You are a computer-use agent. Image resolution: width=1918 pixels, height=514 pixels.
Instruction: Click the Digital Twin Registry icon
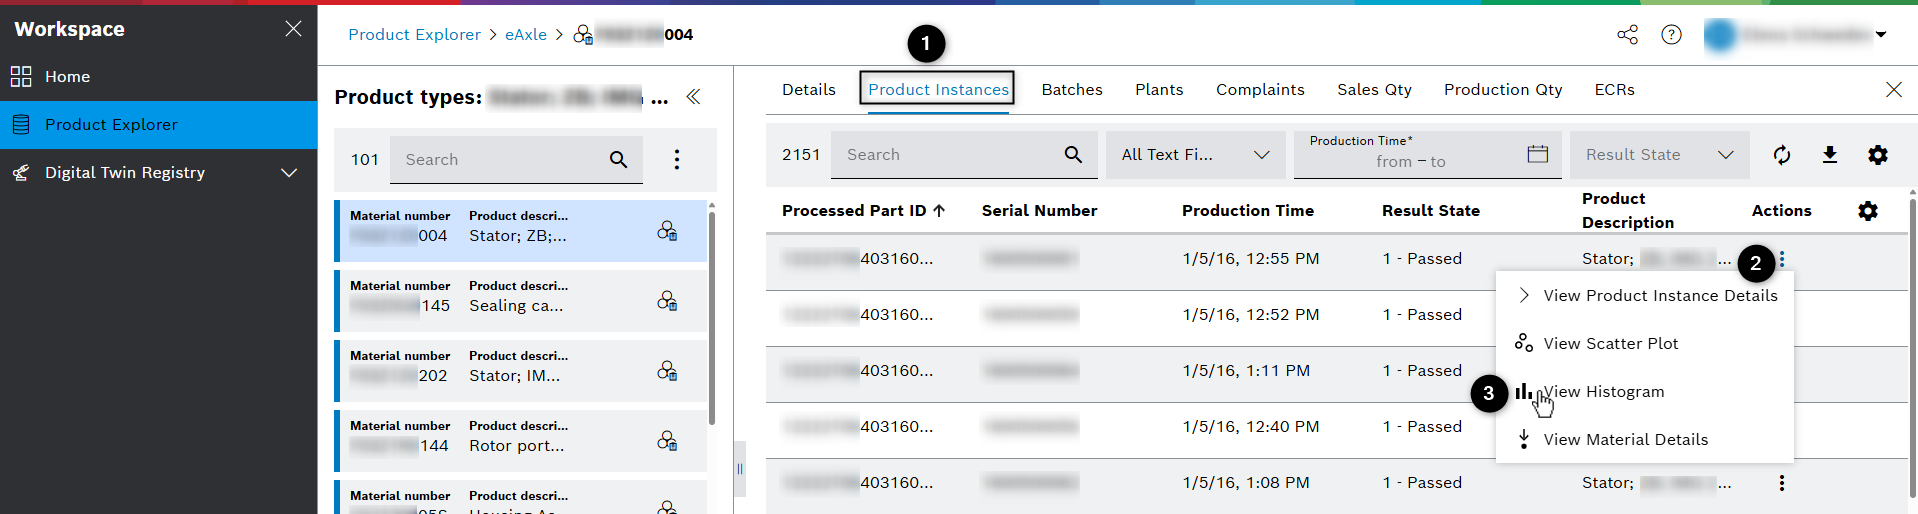[x=21, y=173]
